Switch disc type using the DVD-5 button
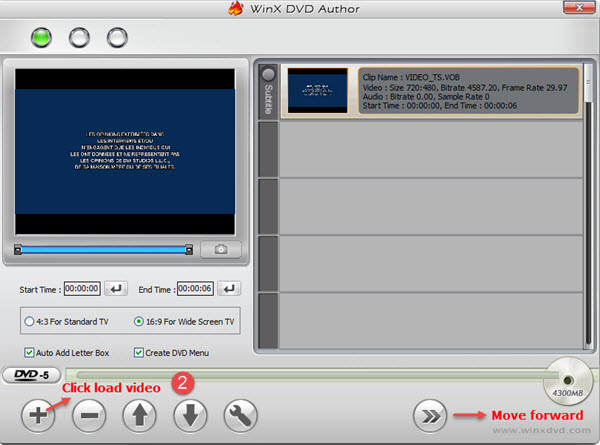 31,375
